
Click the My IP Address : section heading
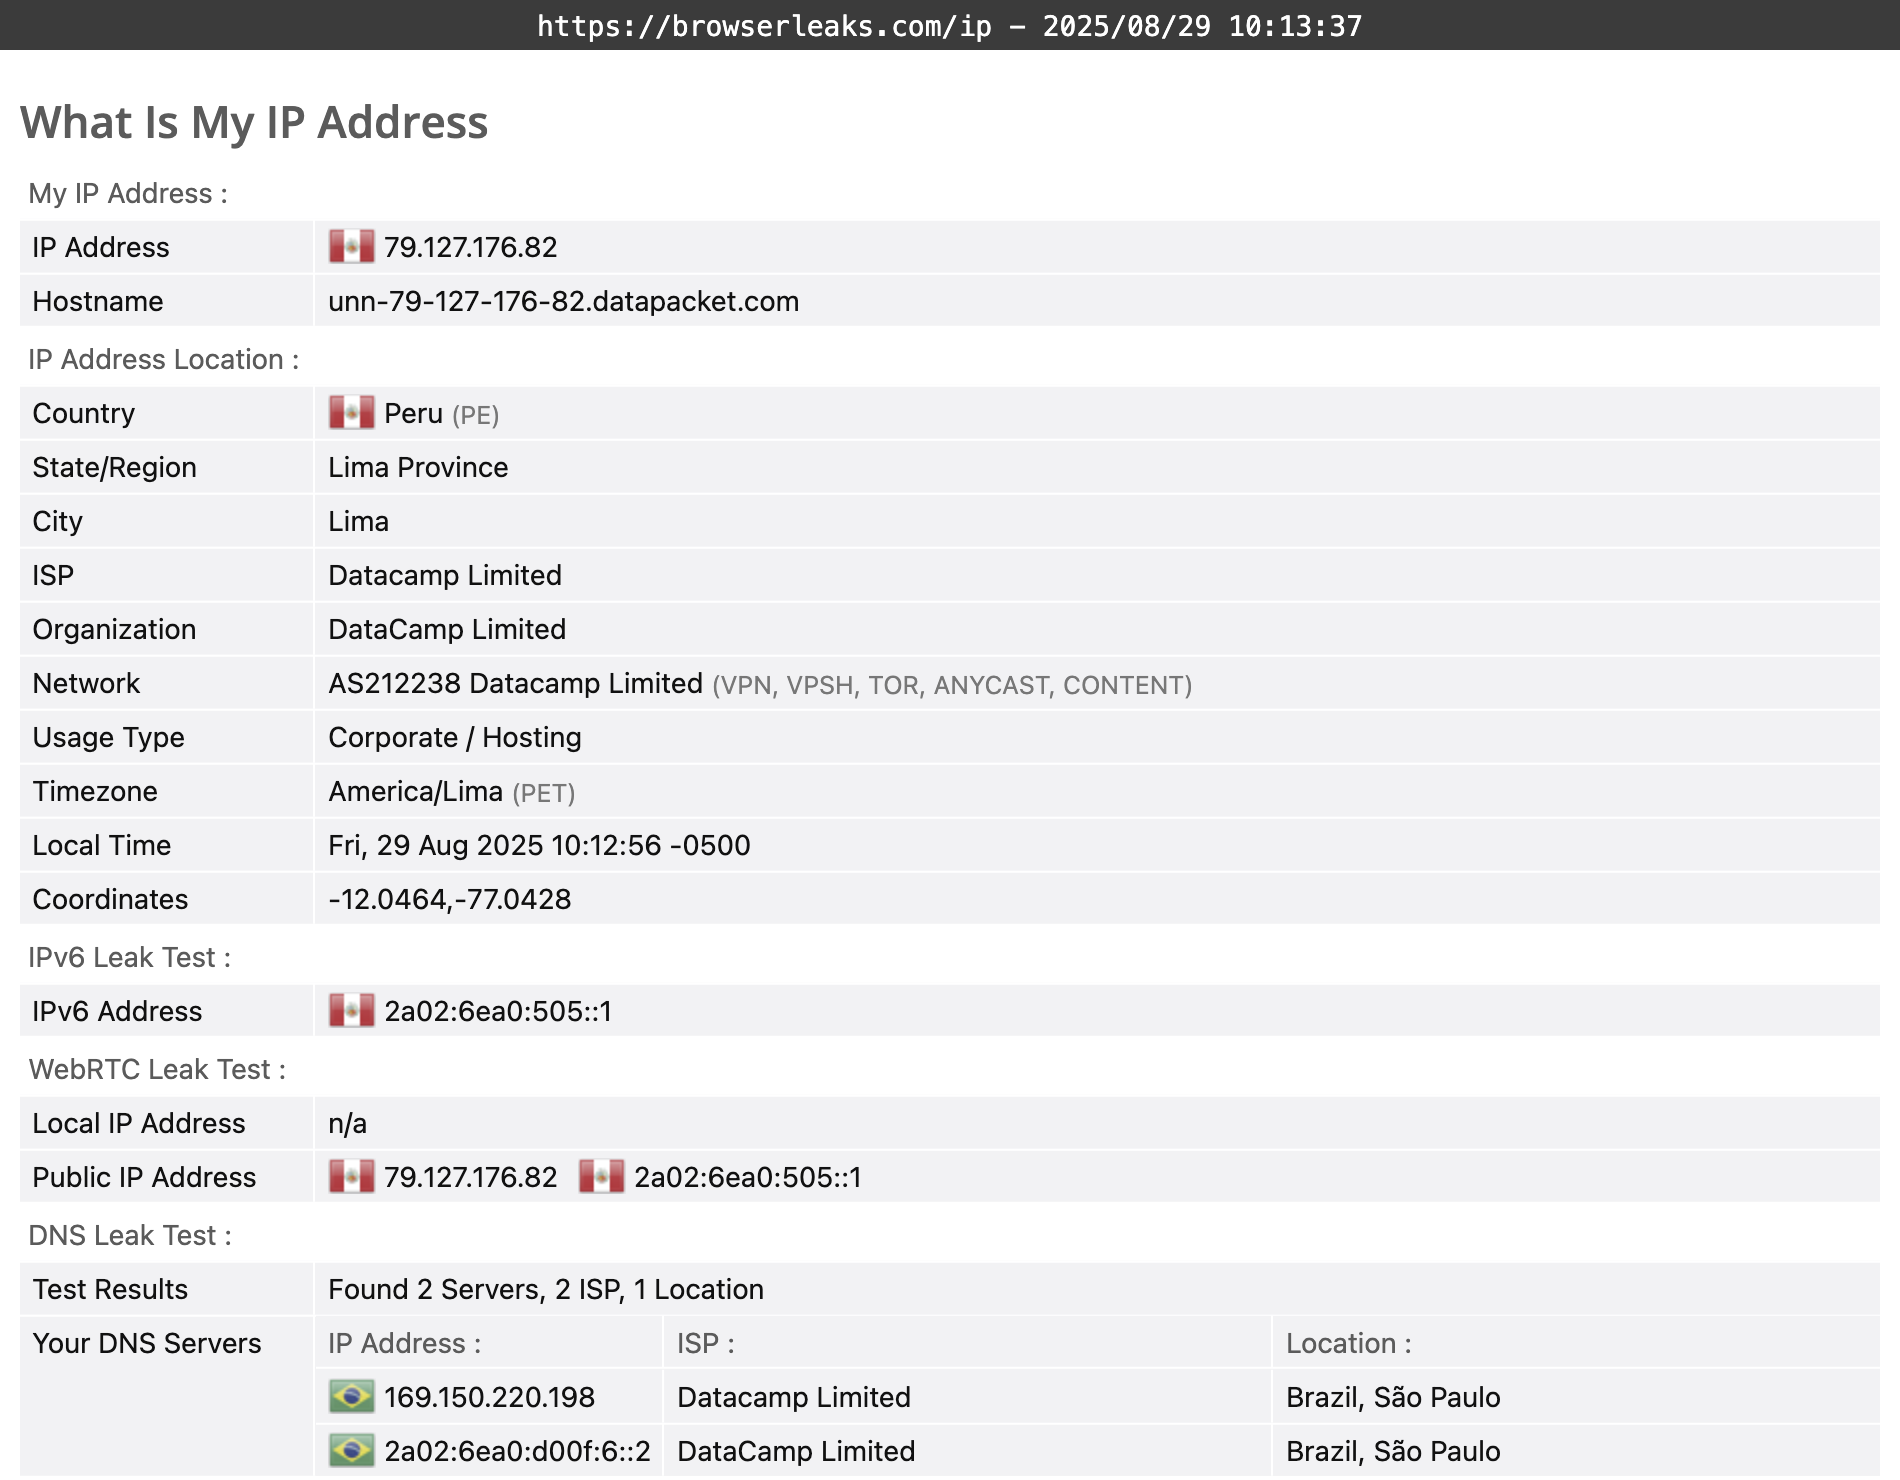point(128,193)
